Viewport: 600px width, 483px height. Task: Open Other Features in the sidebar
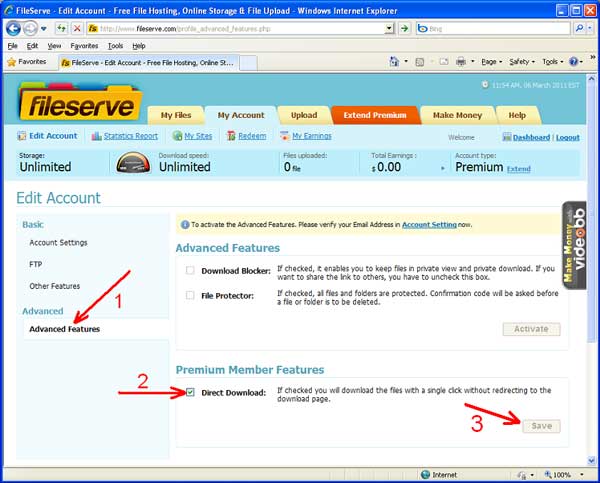55,286
